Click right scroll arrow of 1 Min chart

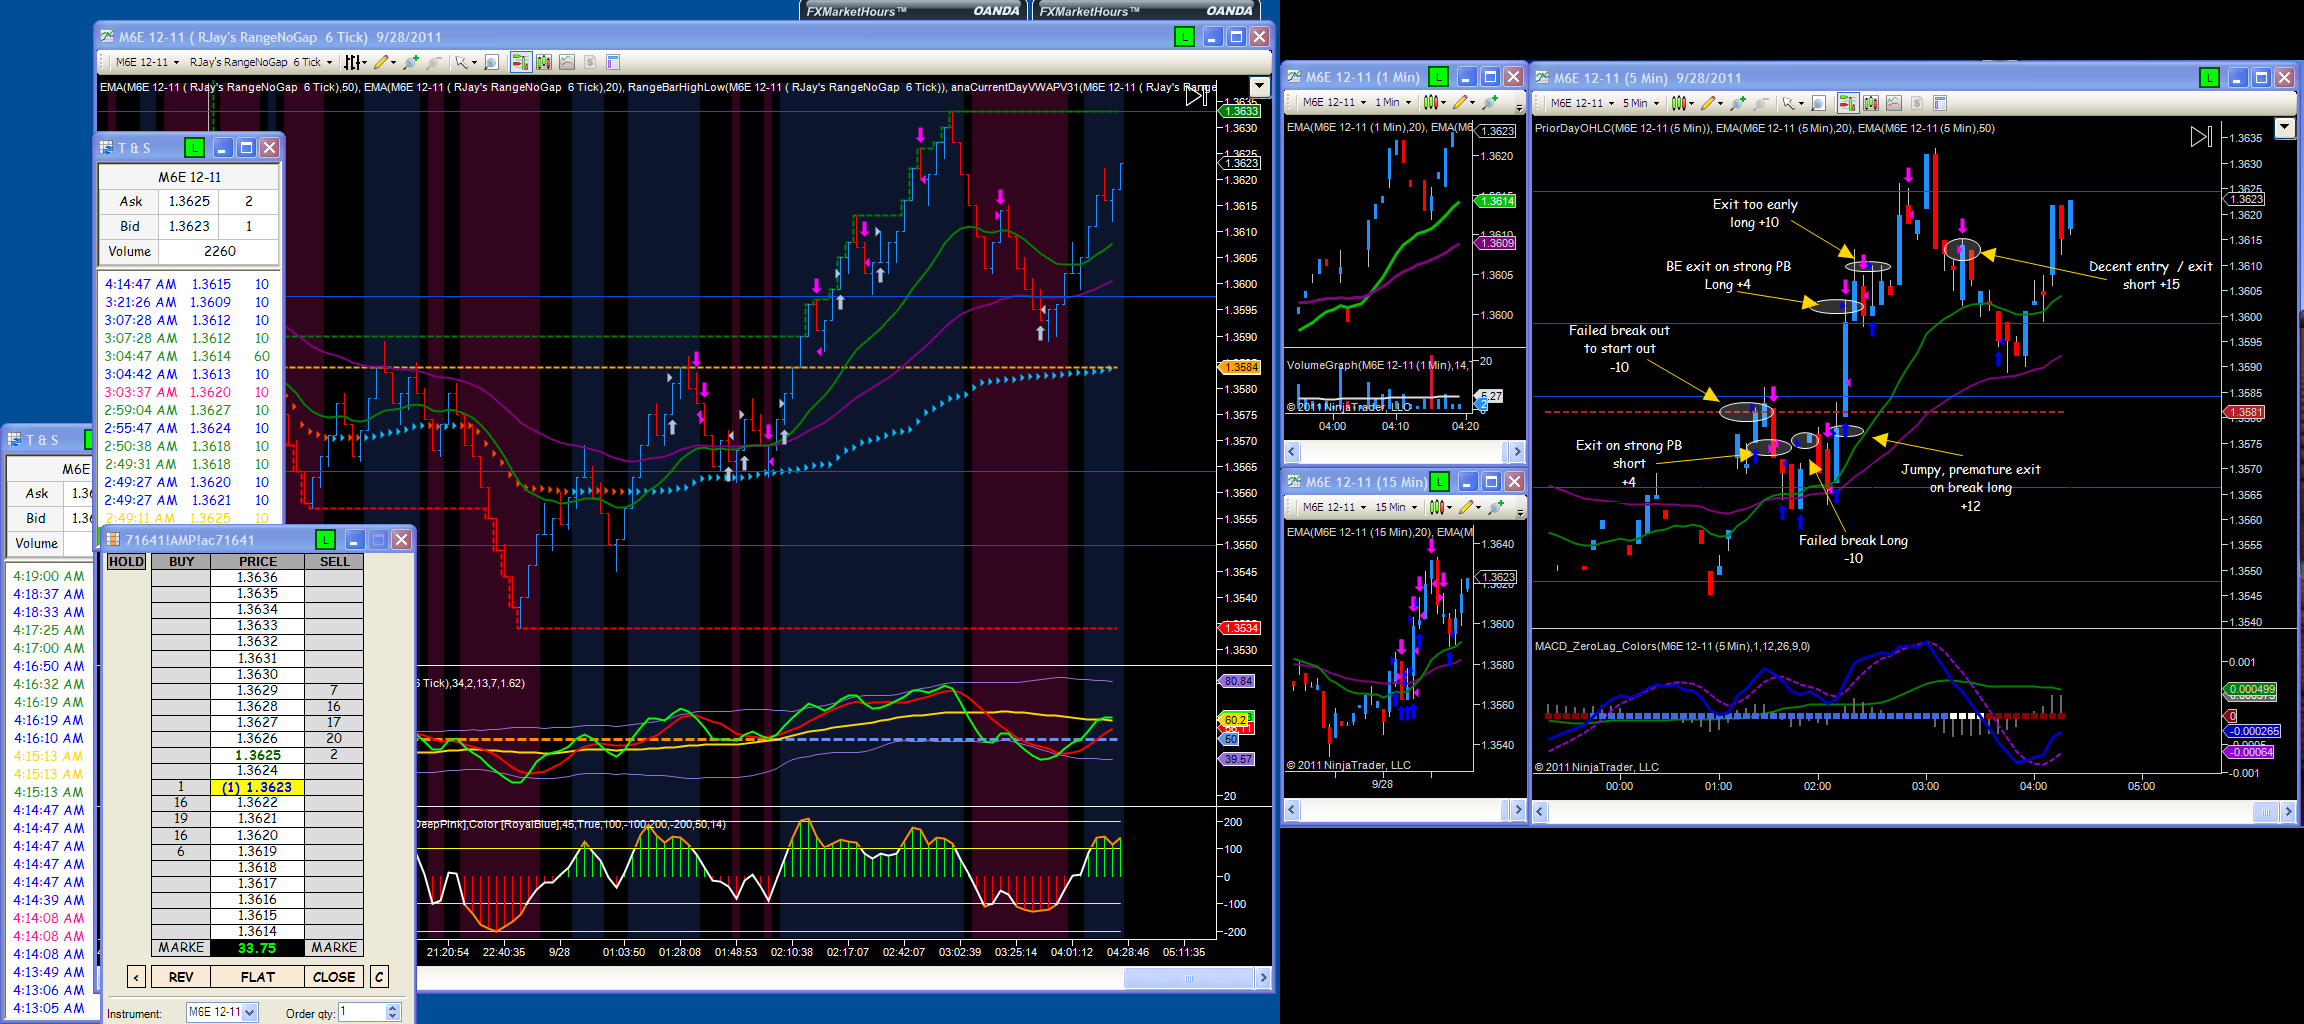tap(1517, 451)
